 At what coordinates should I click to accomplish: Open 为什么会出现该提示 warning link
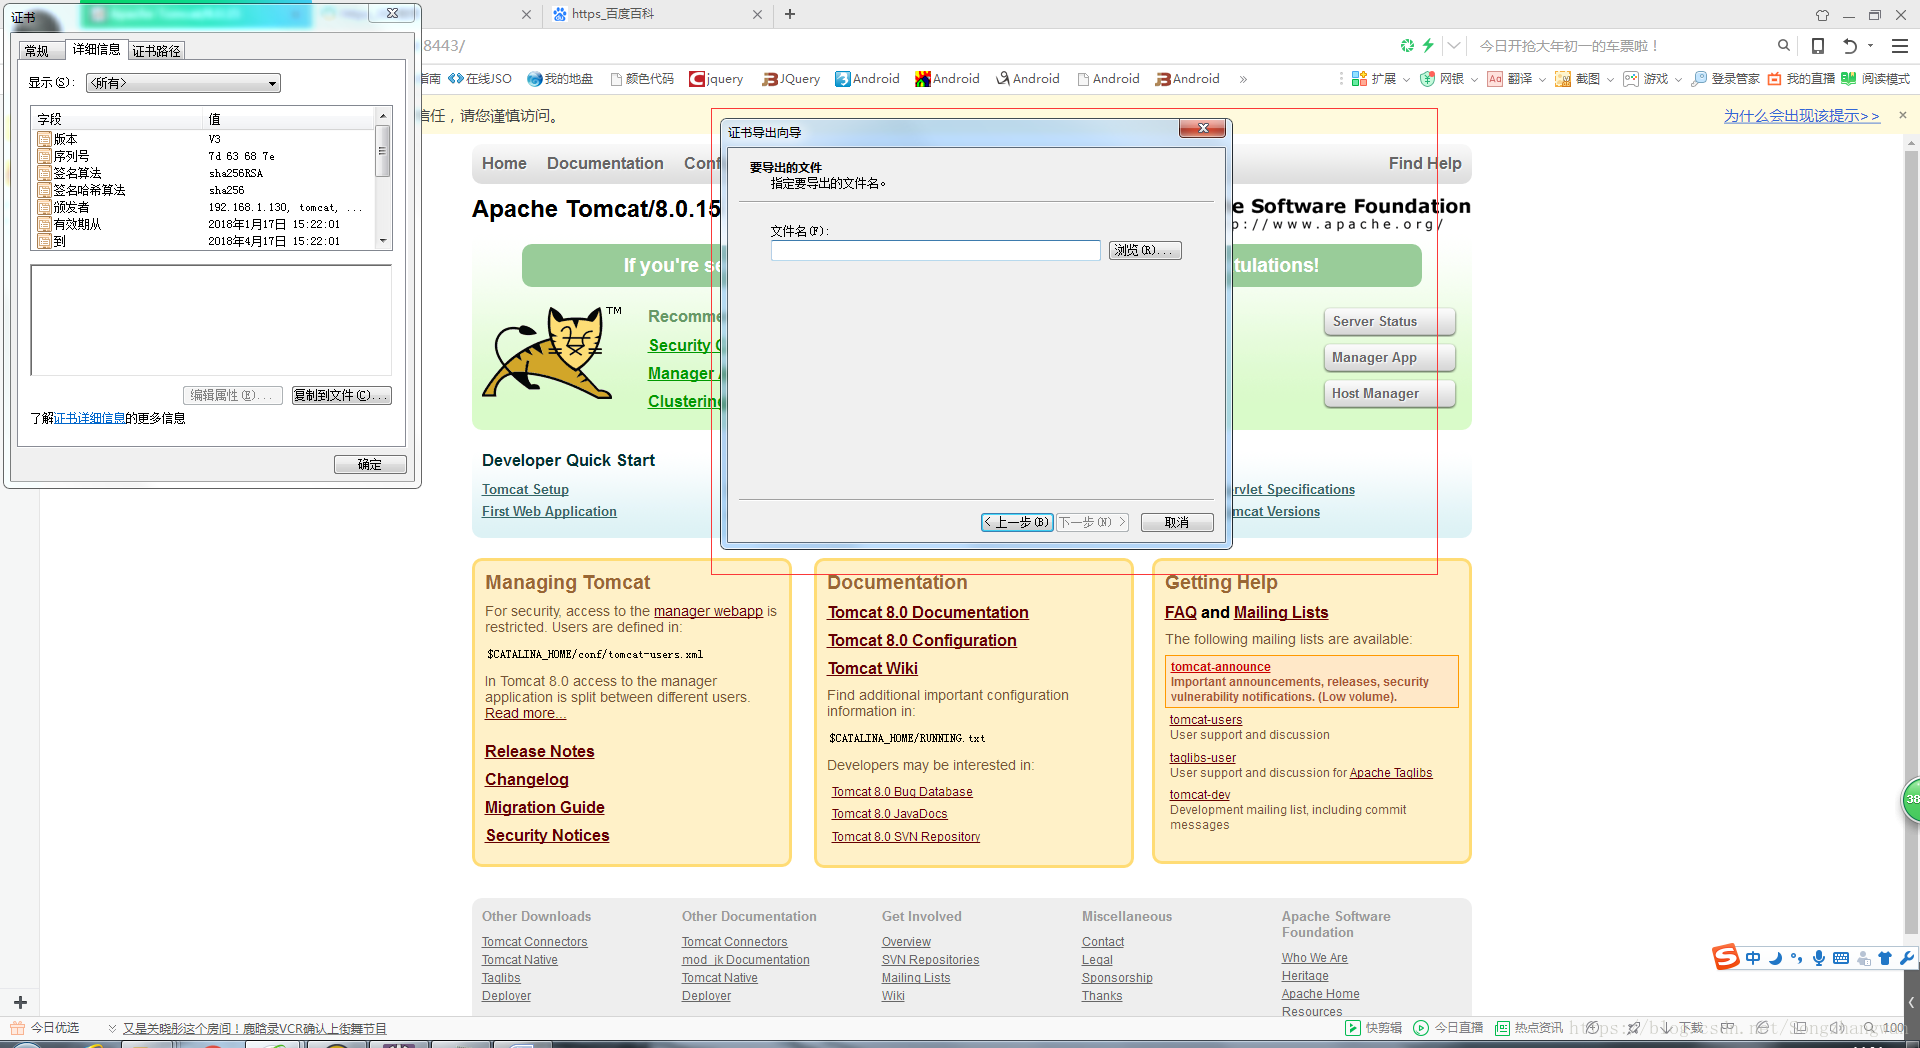pos(1802,116)
